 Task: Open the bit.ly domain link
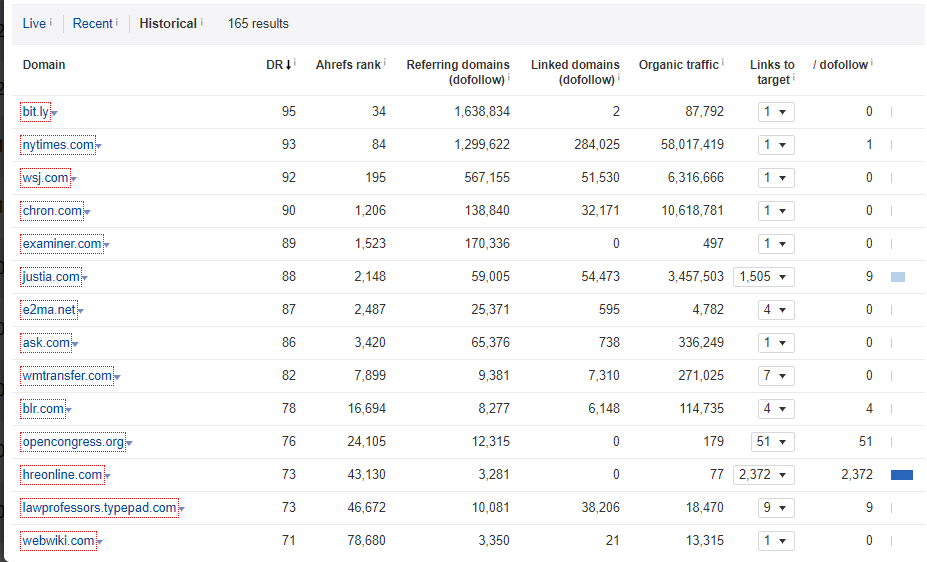point(35,112)
